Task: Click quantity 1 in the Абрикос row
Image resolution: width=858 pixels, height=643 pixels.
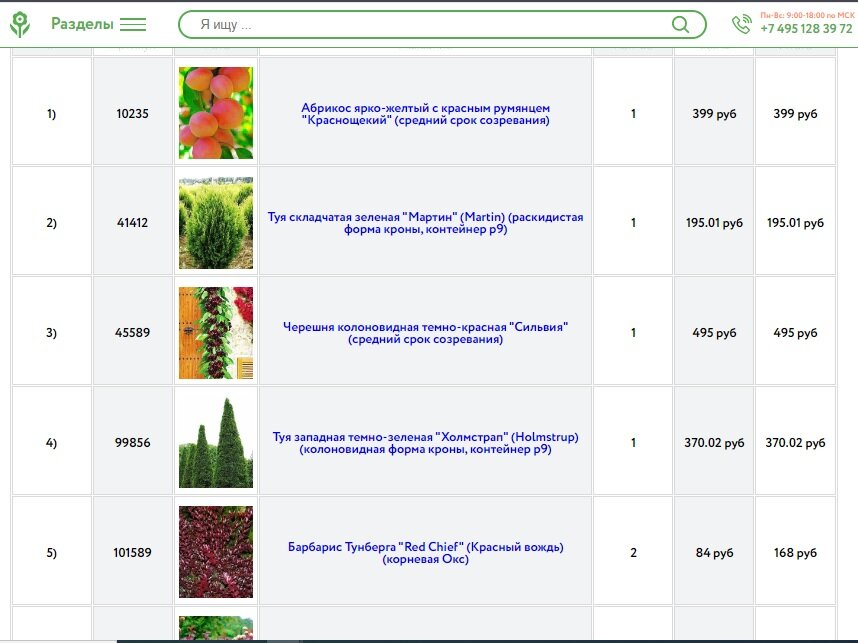Action: pyautogui.click(x=633, y=114)
